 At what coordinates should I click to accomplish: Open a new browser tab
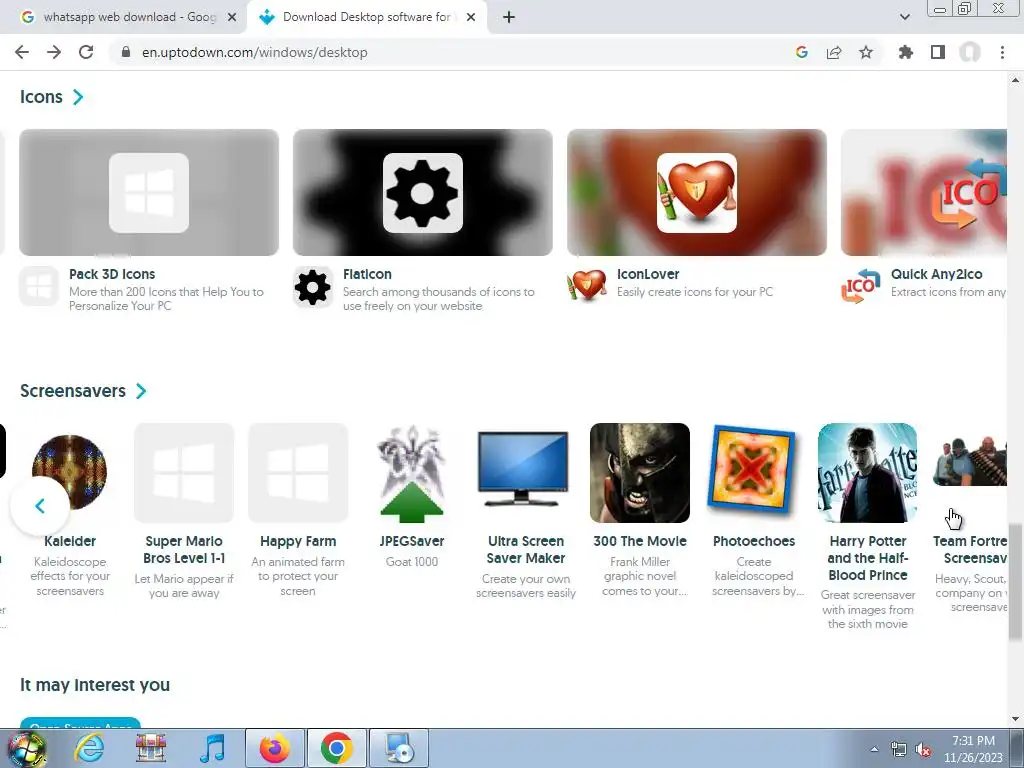[x=509, y=17]
